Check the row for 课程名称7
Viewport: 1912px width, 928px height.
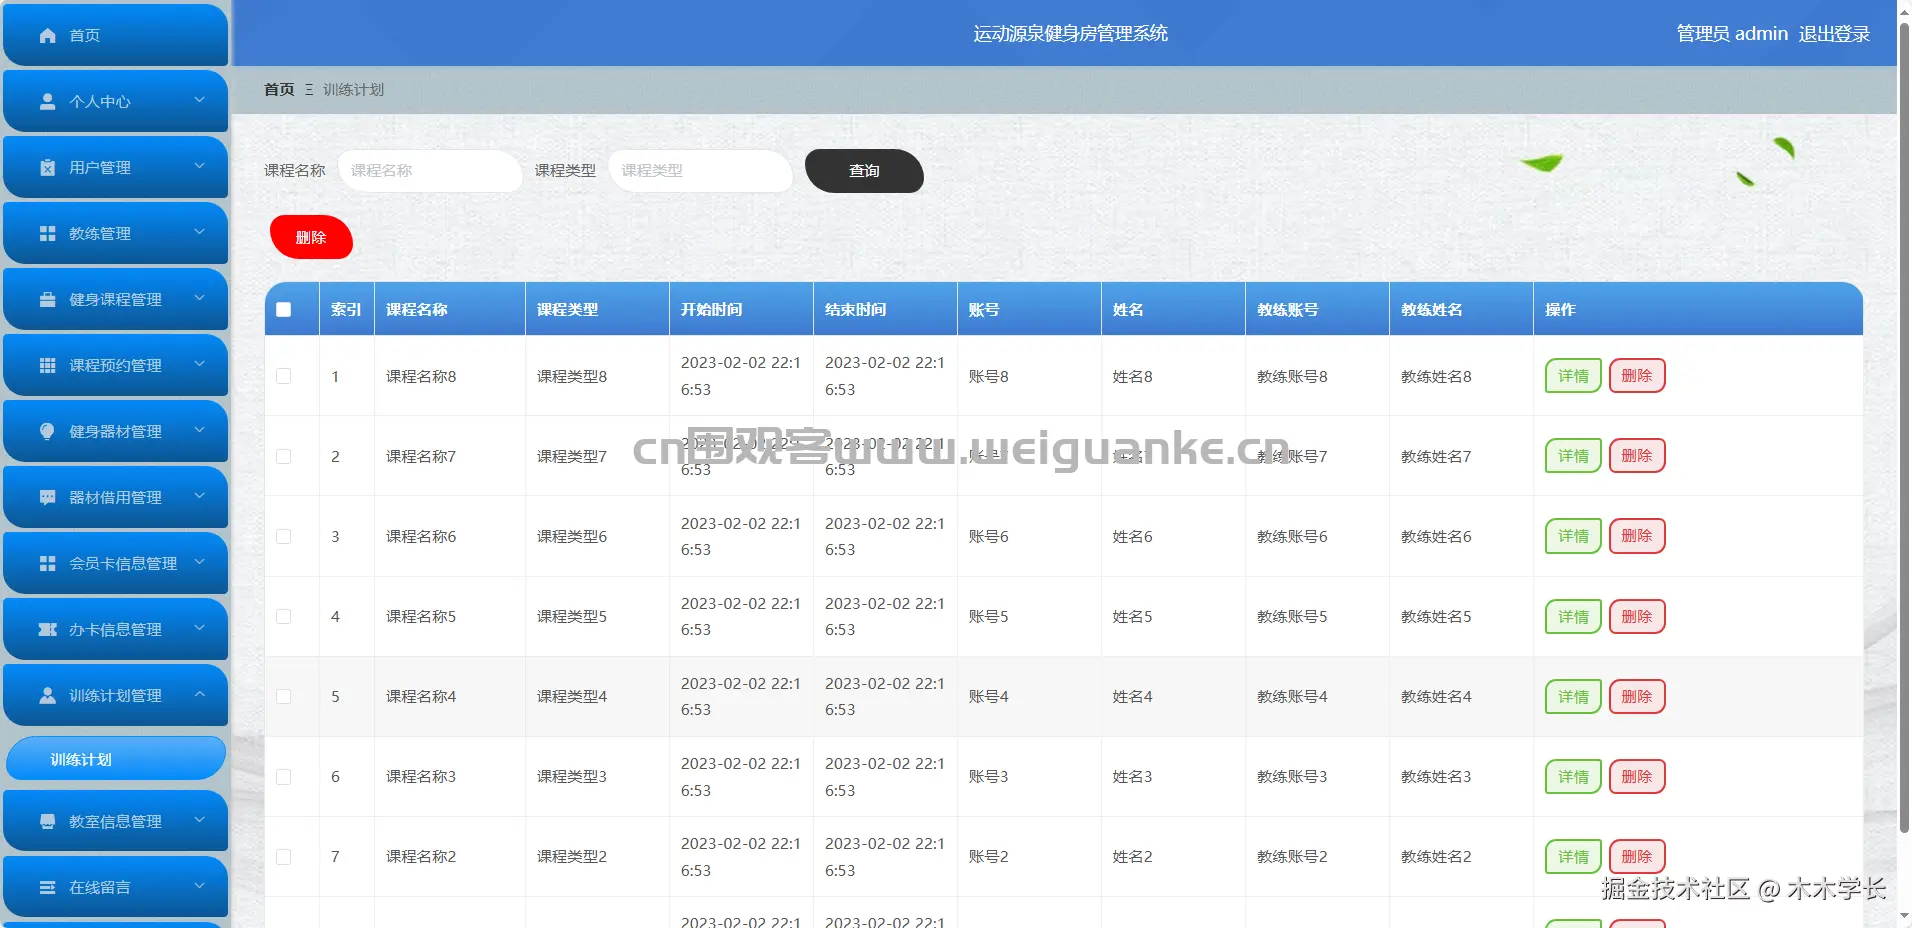[284, 456]
